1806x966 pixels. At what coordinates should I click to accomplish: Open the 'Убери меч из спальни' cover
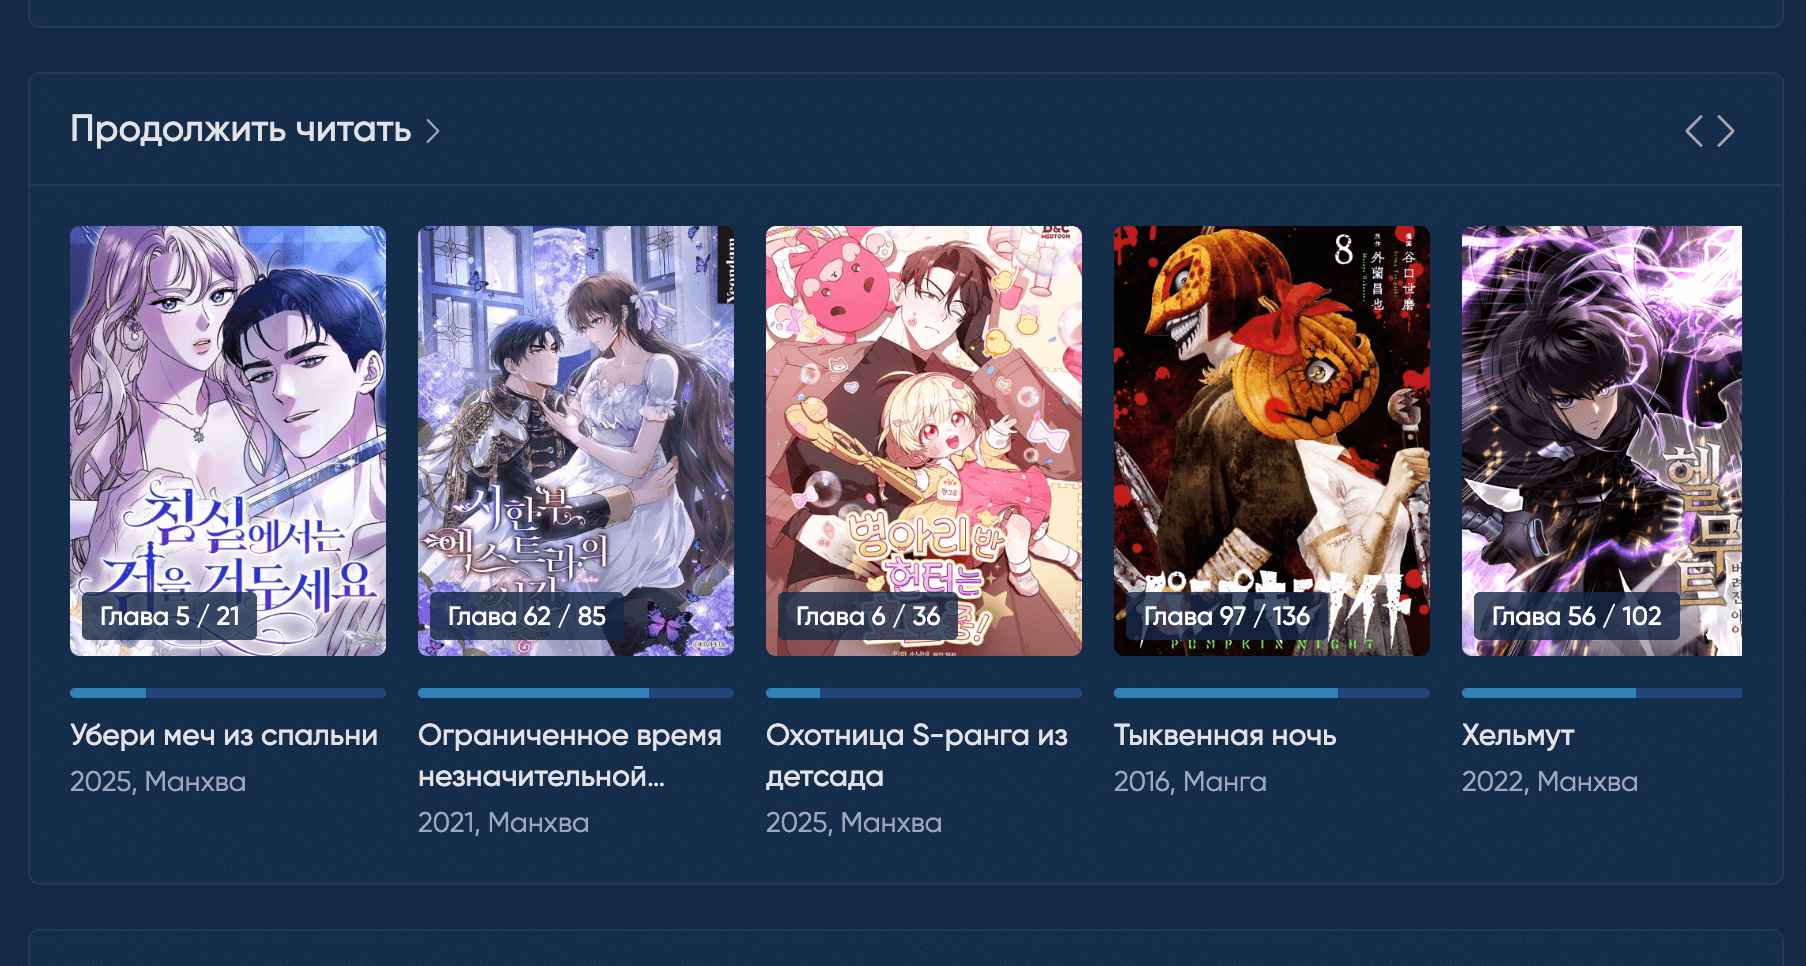point(228,441)
